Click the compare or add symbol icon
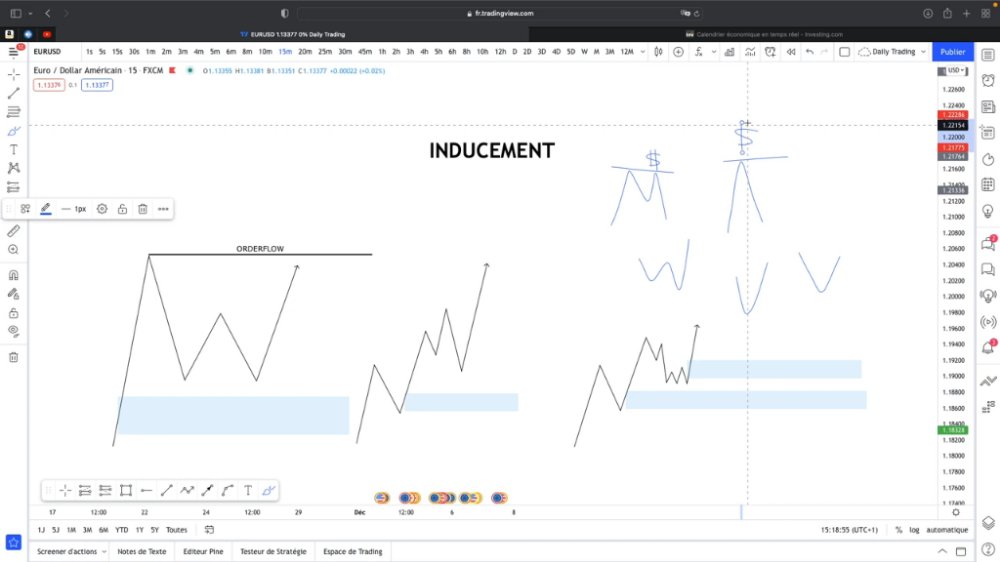Screen dimensions: 1000x562 [x=679, y=52]
